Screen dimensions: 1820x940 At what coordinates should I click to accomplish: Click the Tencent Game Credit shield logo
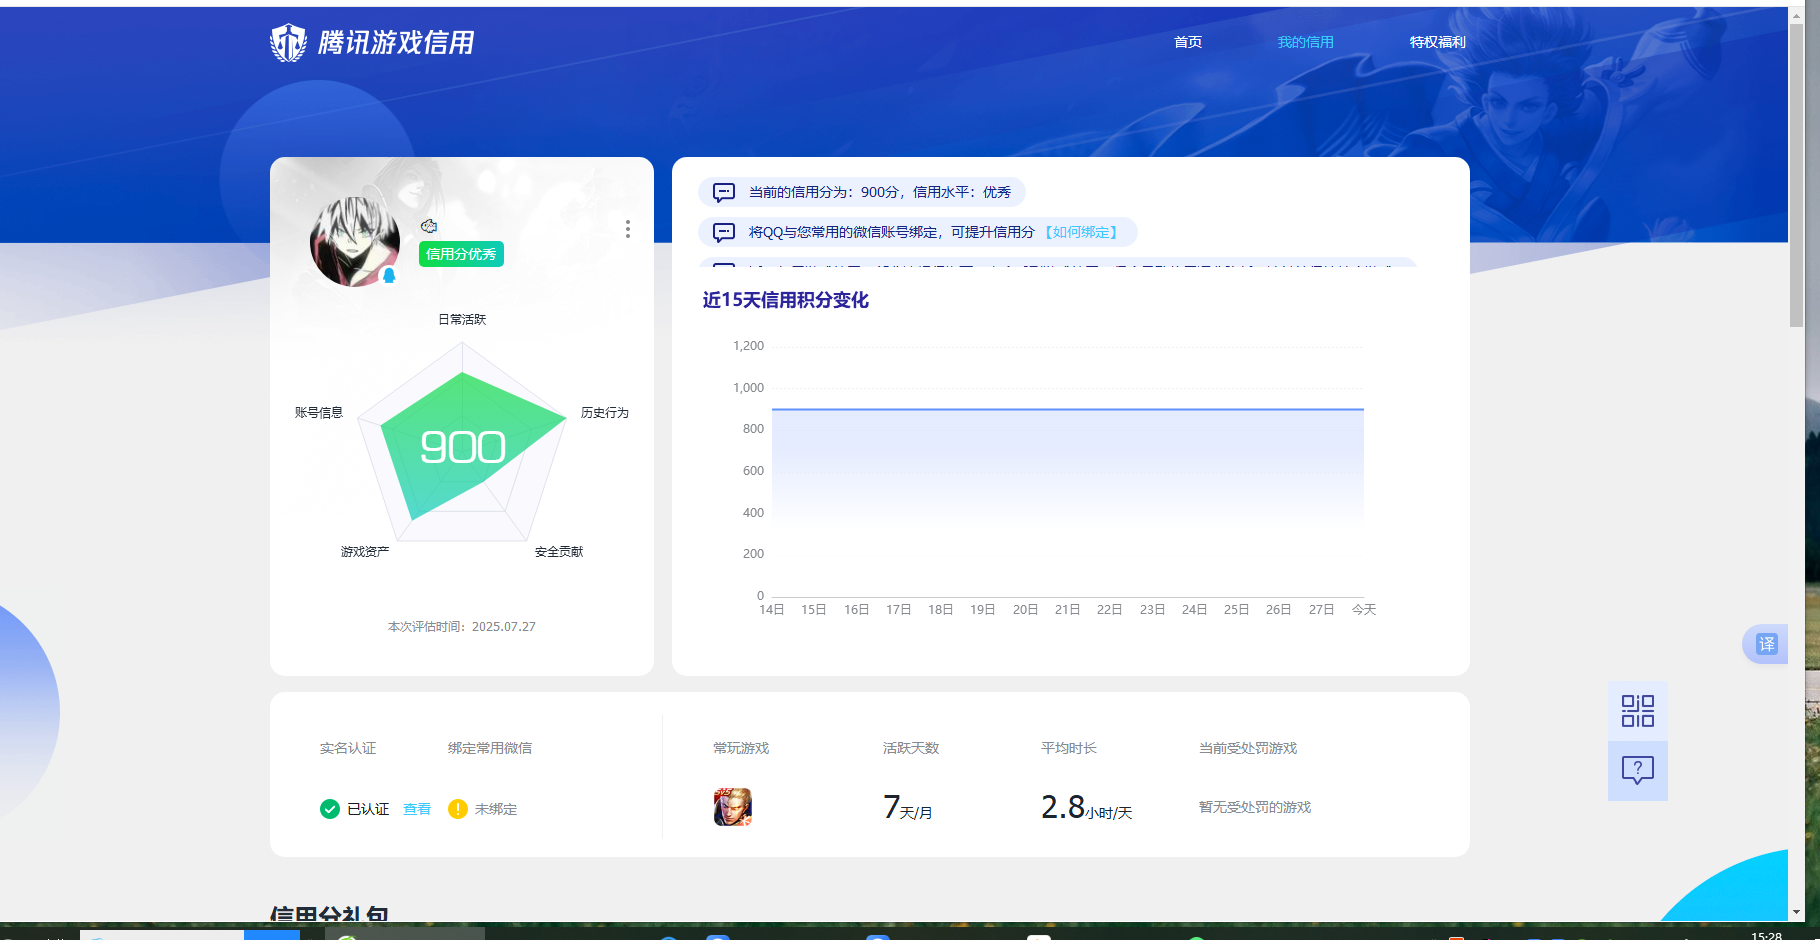tap(289, 43)
